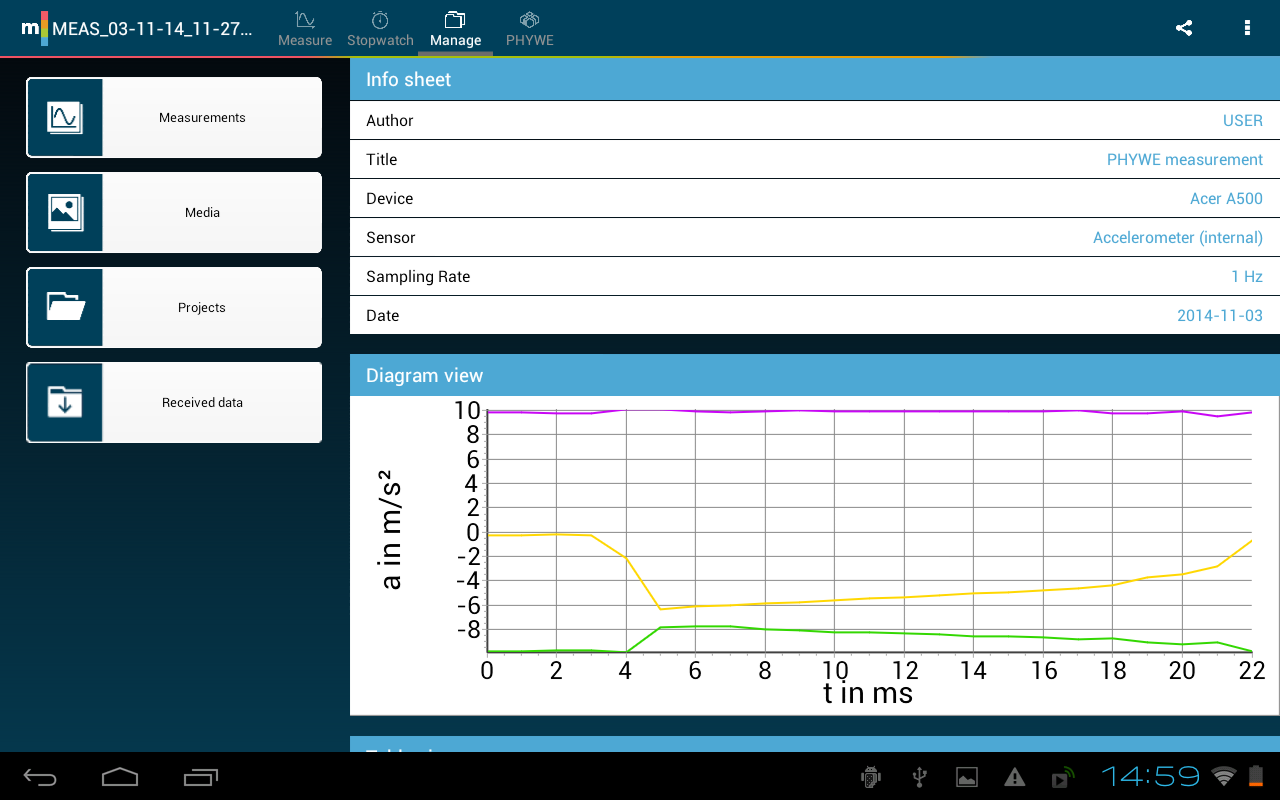Select the Date value 2014-11-03
This screenshot has width=1280, height=800.
tap(1220, 316)
